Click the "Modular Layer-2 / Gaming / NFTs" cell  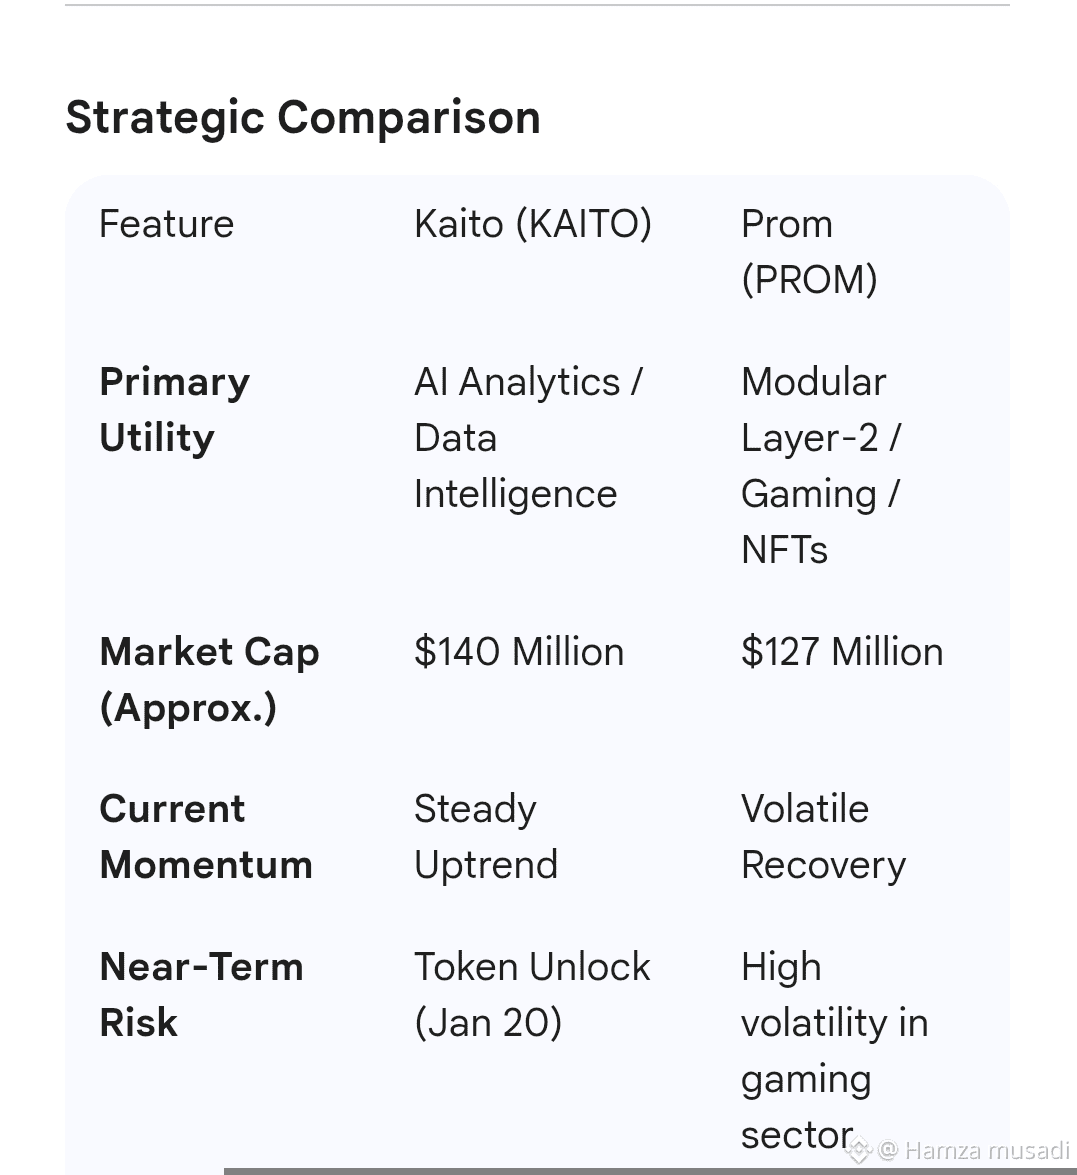pos(820,465)
